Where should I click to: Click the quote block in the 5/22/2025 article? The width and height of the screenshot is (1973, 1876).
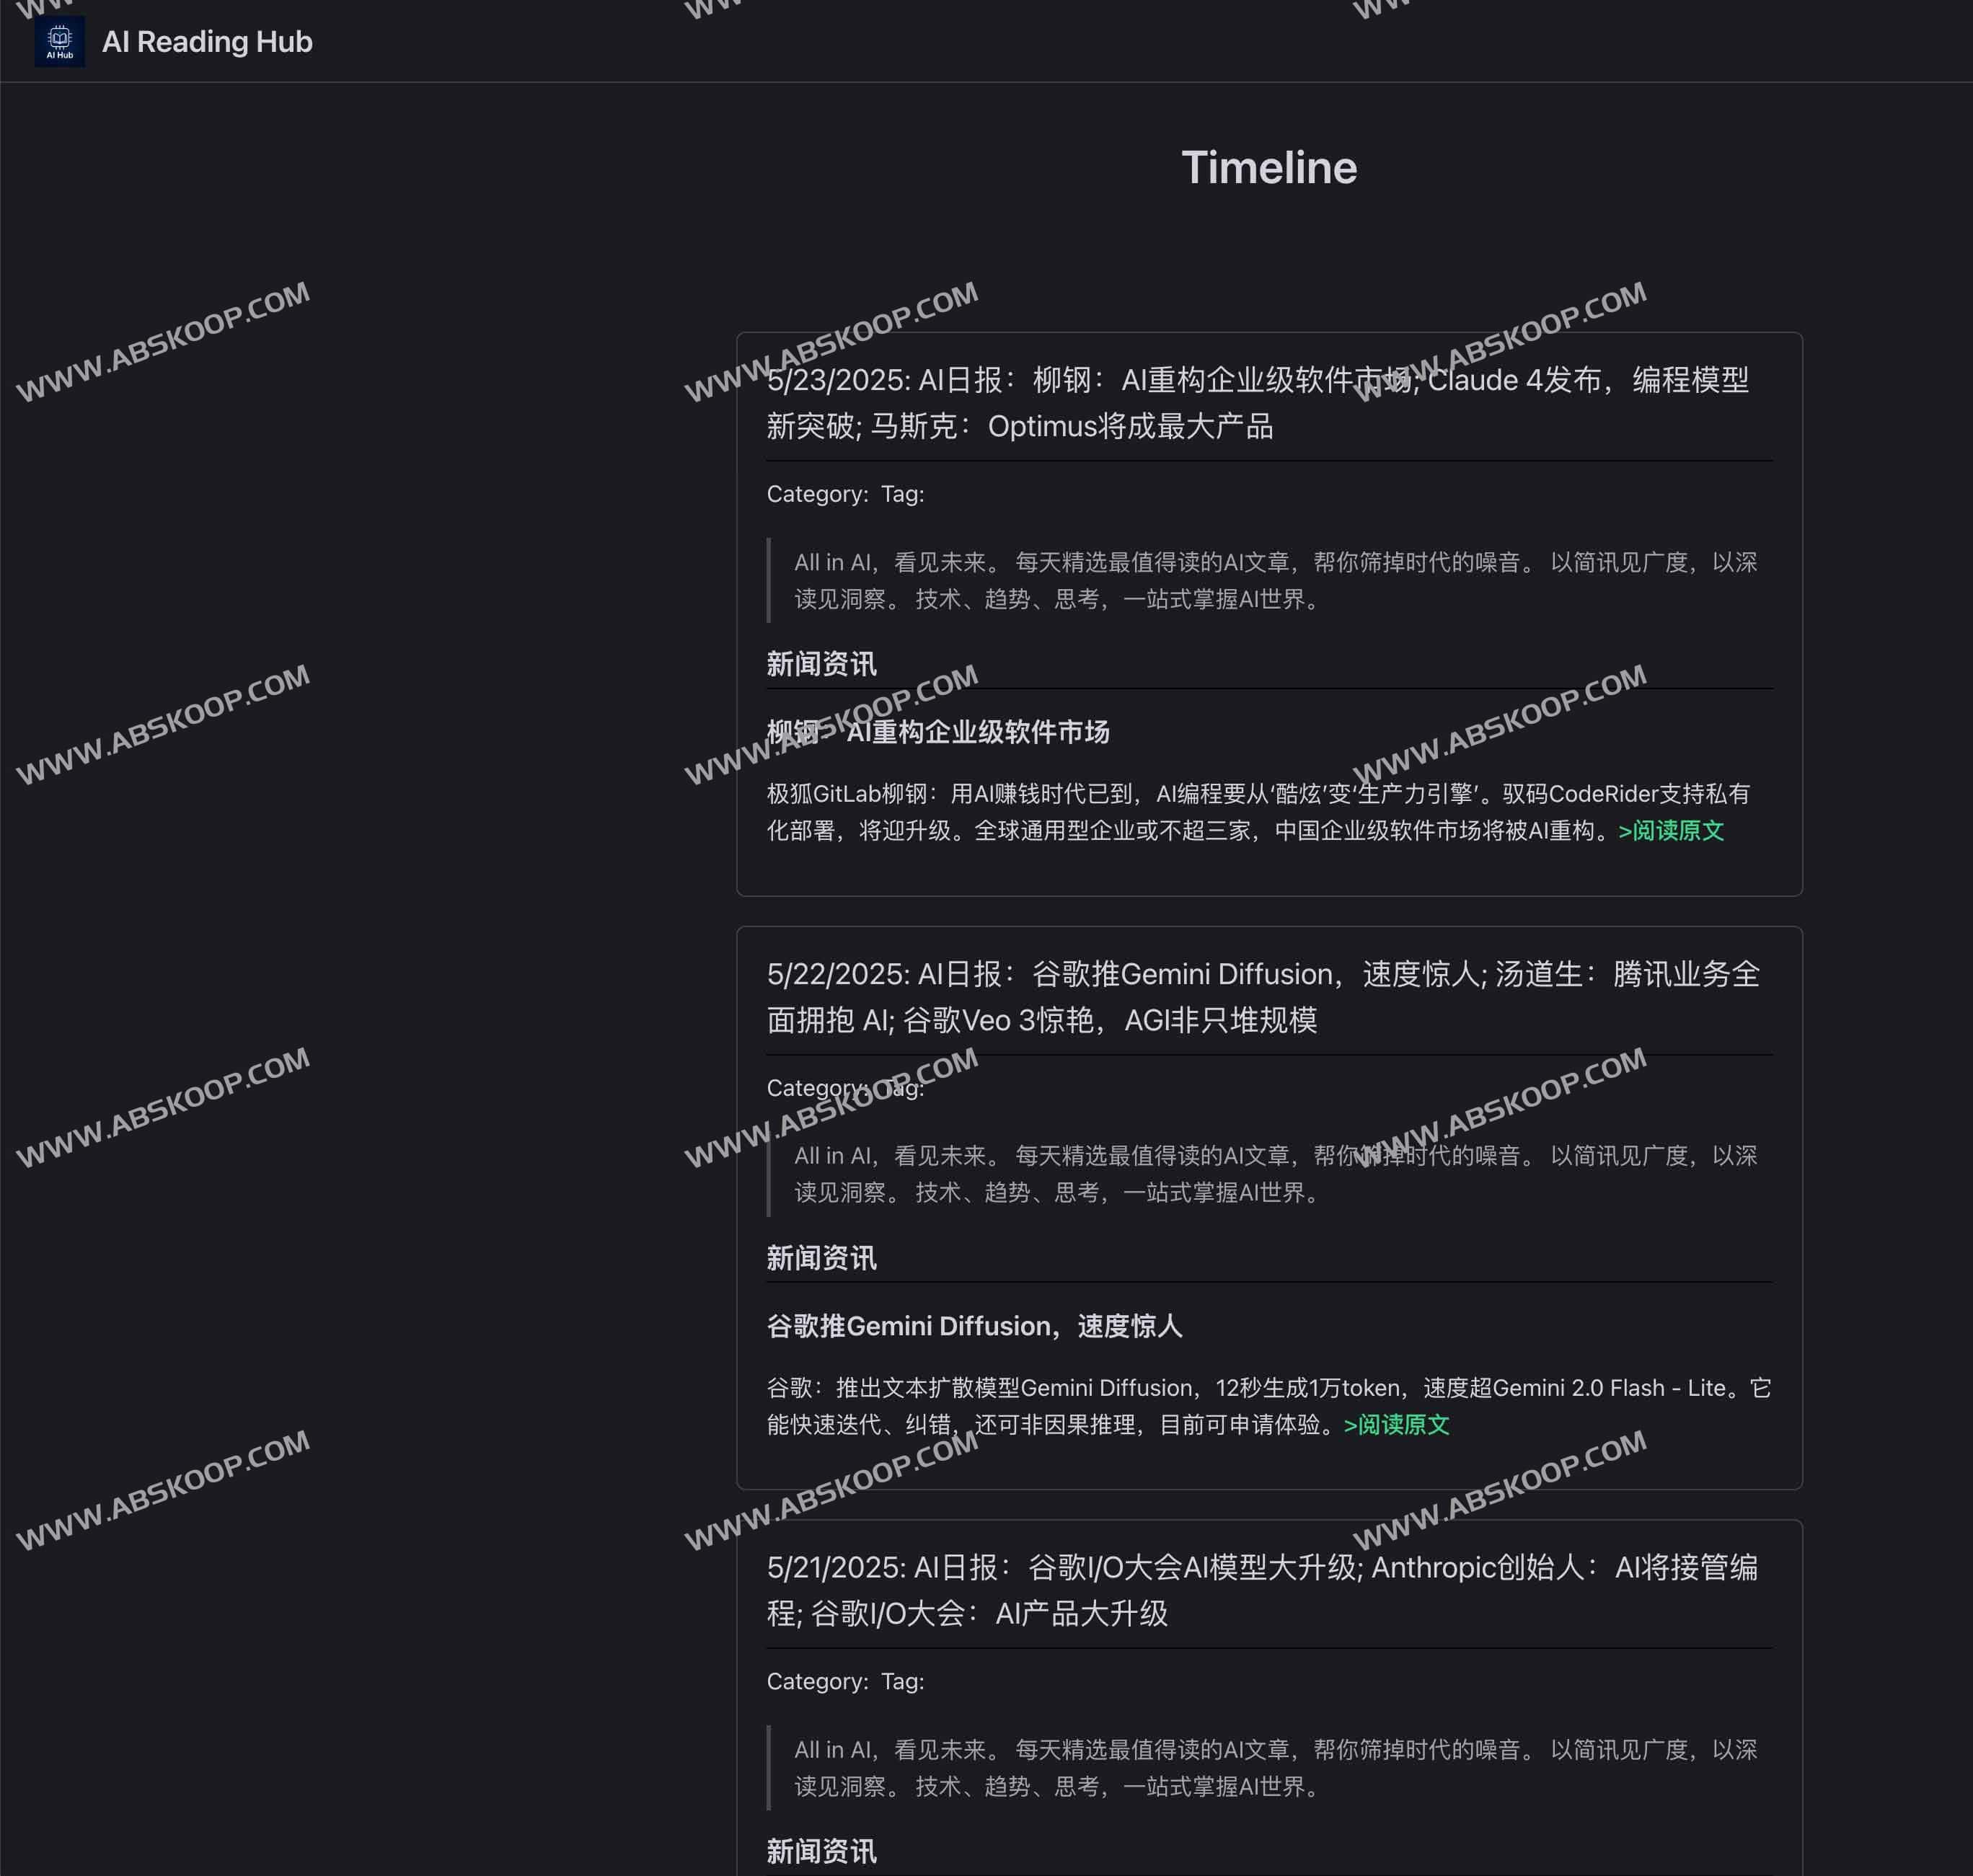coord(1270,1174)
